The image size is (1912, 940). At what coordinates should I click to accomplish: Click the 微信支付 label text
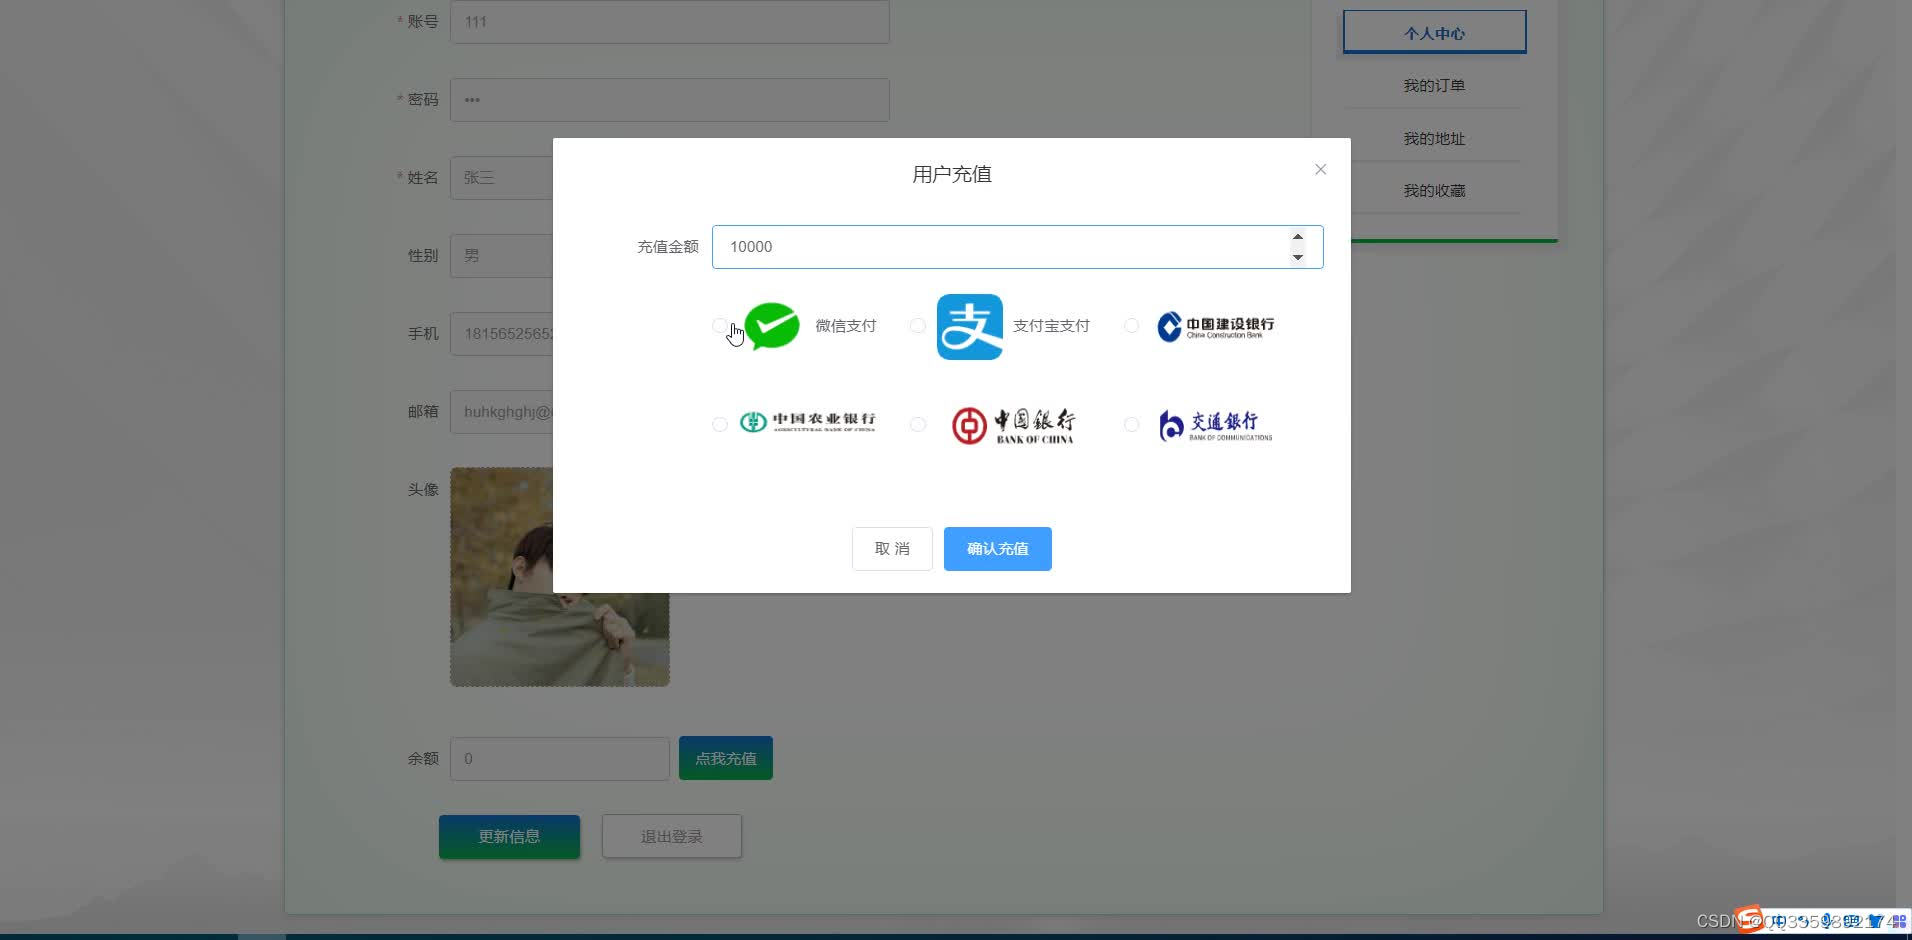pos(846,326)
